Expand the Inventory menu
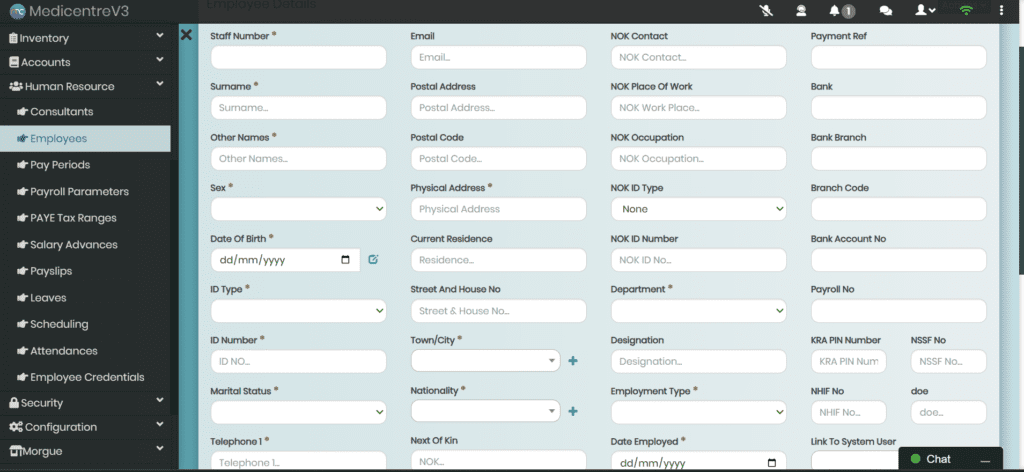Image resolution: width=1024 pixels, height=472 pixels. tap(85, 38)
